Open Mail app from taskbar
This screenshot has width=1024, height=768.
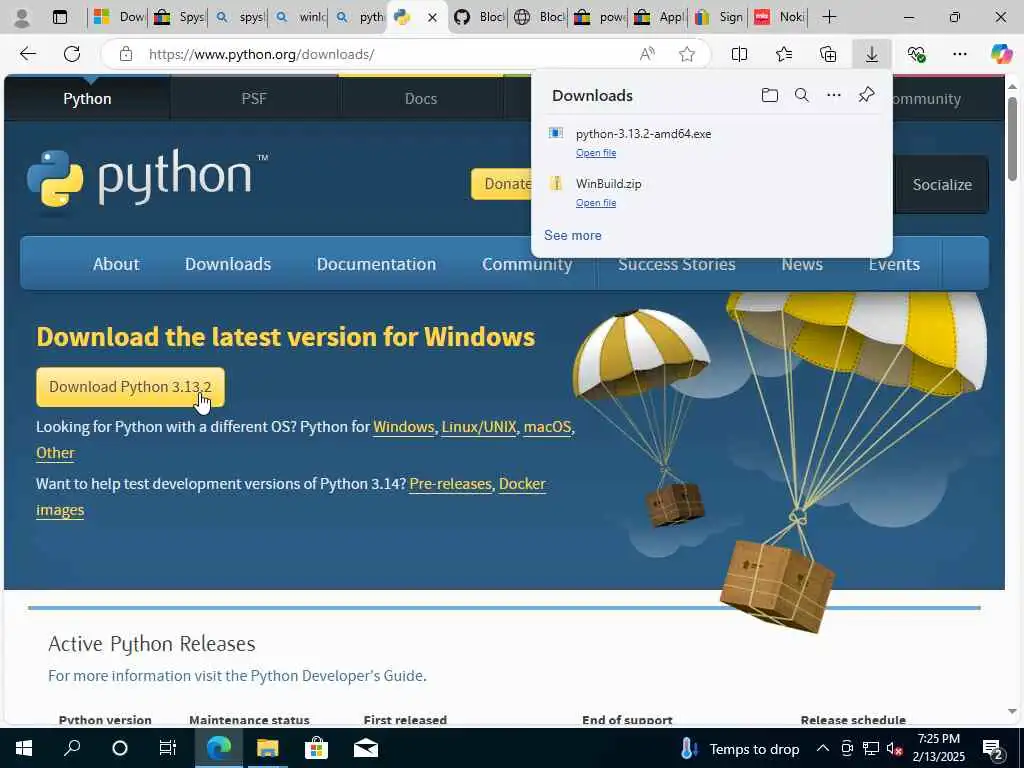click(366, 748)
